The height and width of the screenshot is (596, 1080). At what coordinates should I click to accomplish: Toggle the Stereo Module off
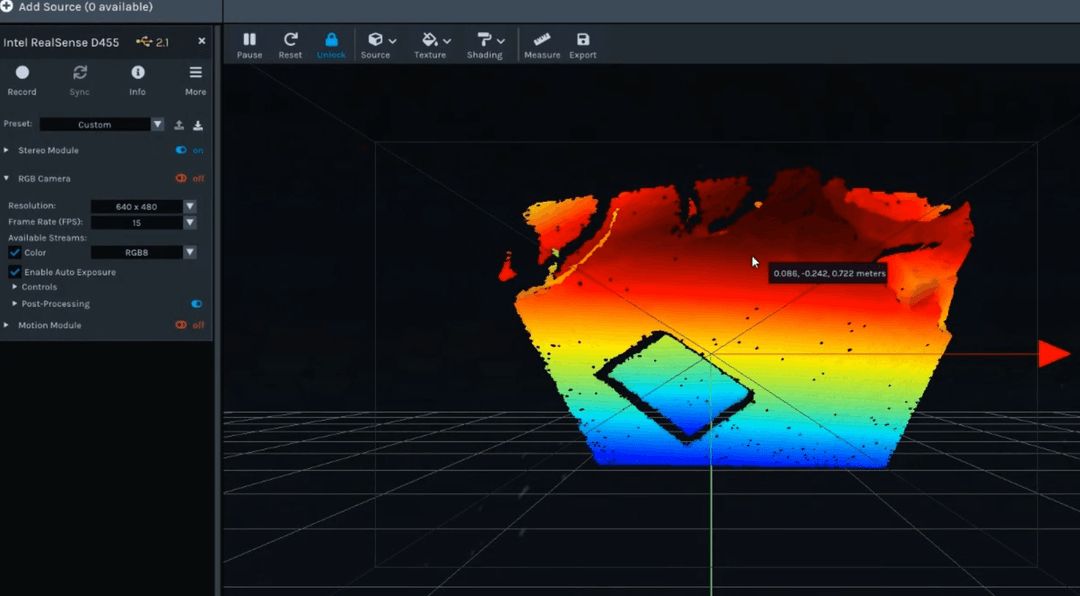(x=182, y=150)
